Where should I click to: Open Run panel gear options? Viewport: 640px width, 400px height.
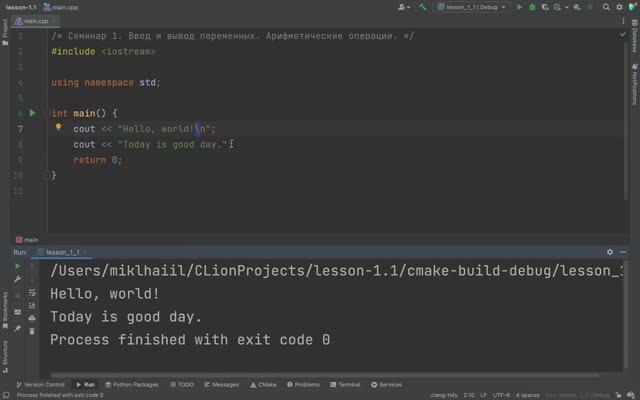(610, 252)
